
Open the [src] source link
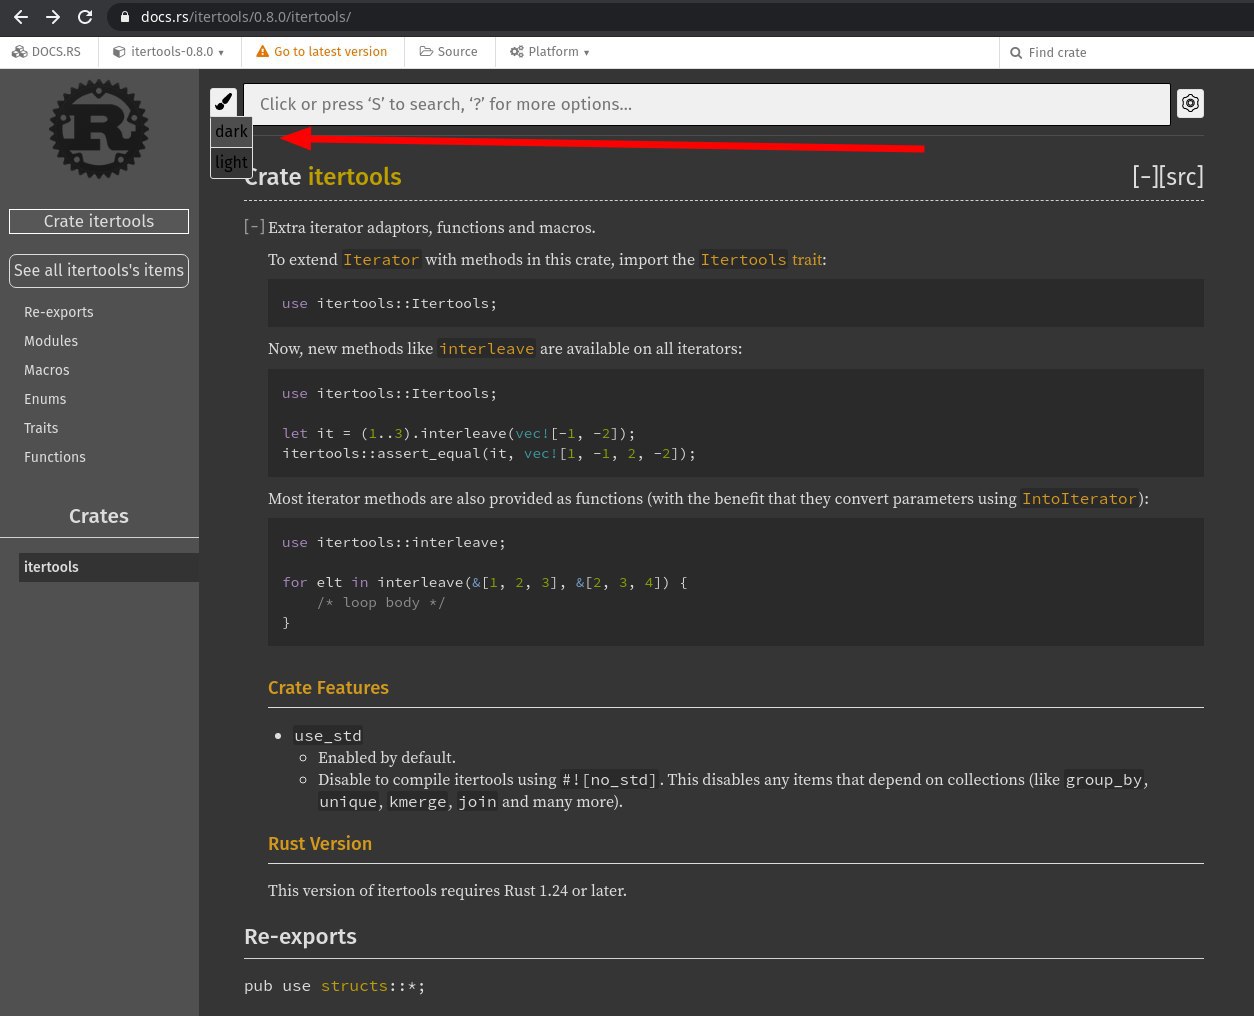1181,177
